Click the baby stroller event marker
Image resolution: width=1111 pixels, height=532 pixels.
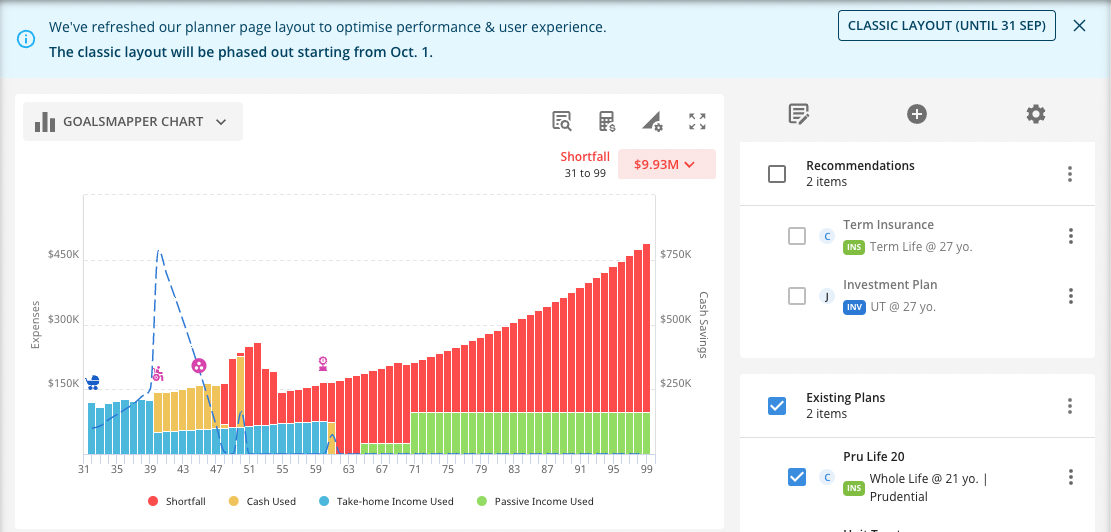pos(93,382)
